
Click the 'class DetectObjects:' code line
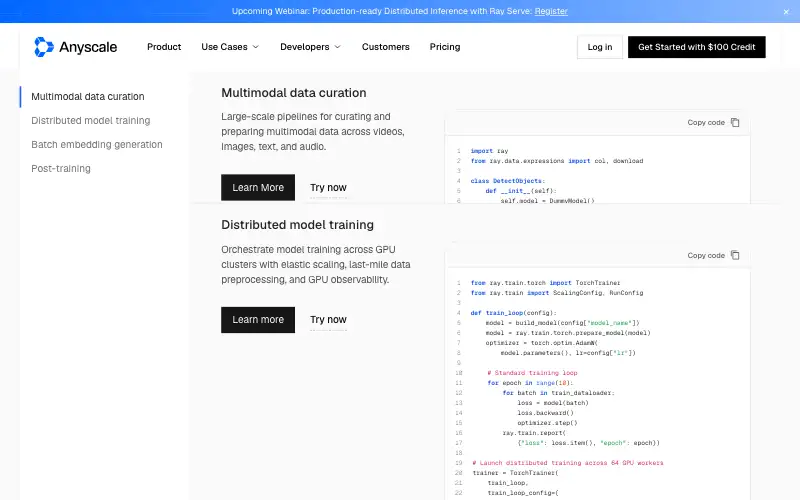pos(508,181)
